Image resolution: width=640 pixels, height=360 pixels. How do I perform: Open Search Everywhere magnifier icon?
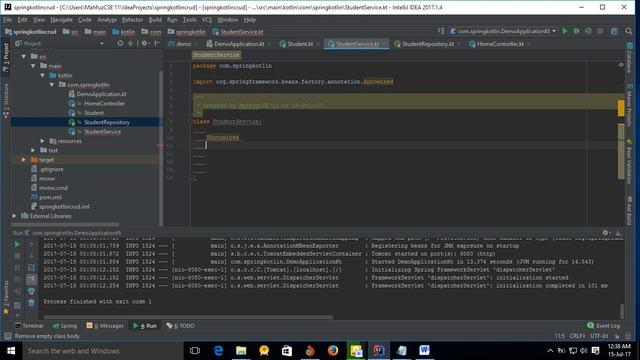pyautogui.click(x=629, y=31)
